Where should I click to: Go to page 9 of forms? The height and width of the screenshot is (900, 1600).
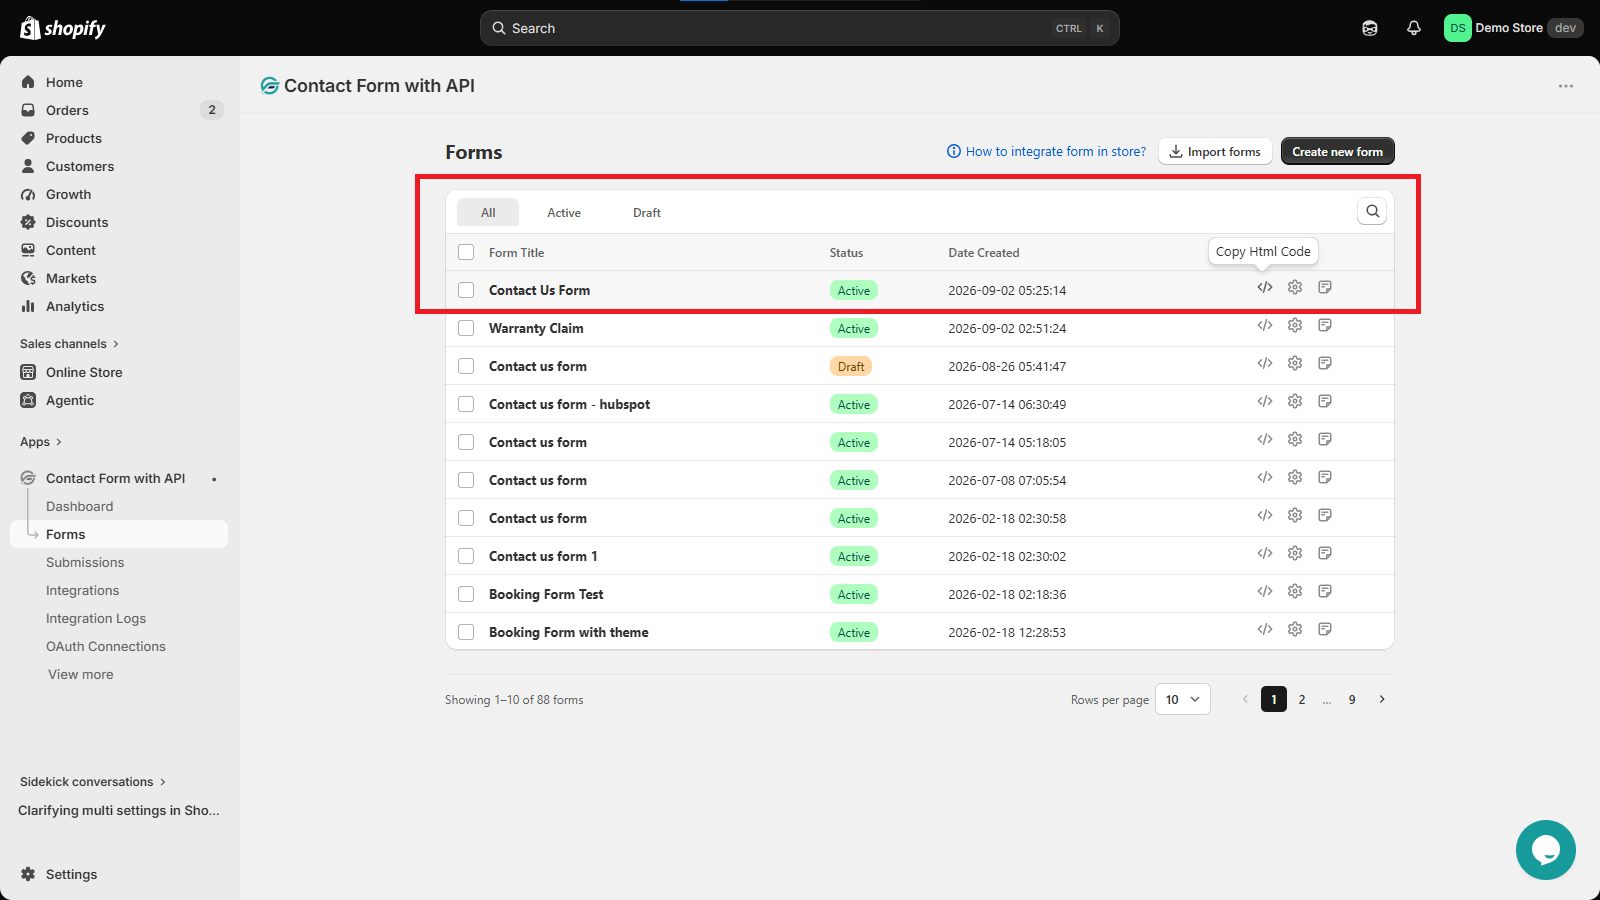click(x=1352, y=699)
